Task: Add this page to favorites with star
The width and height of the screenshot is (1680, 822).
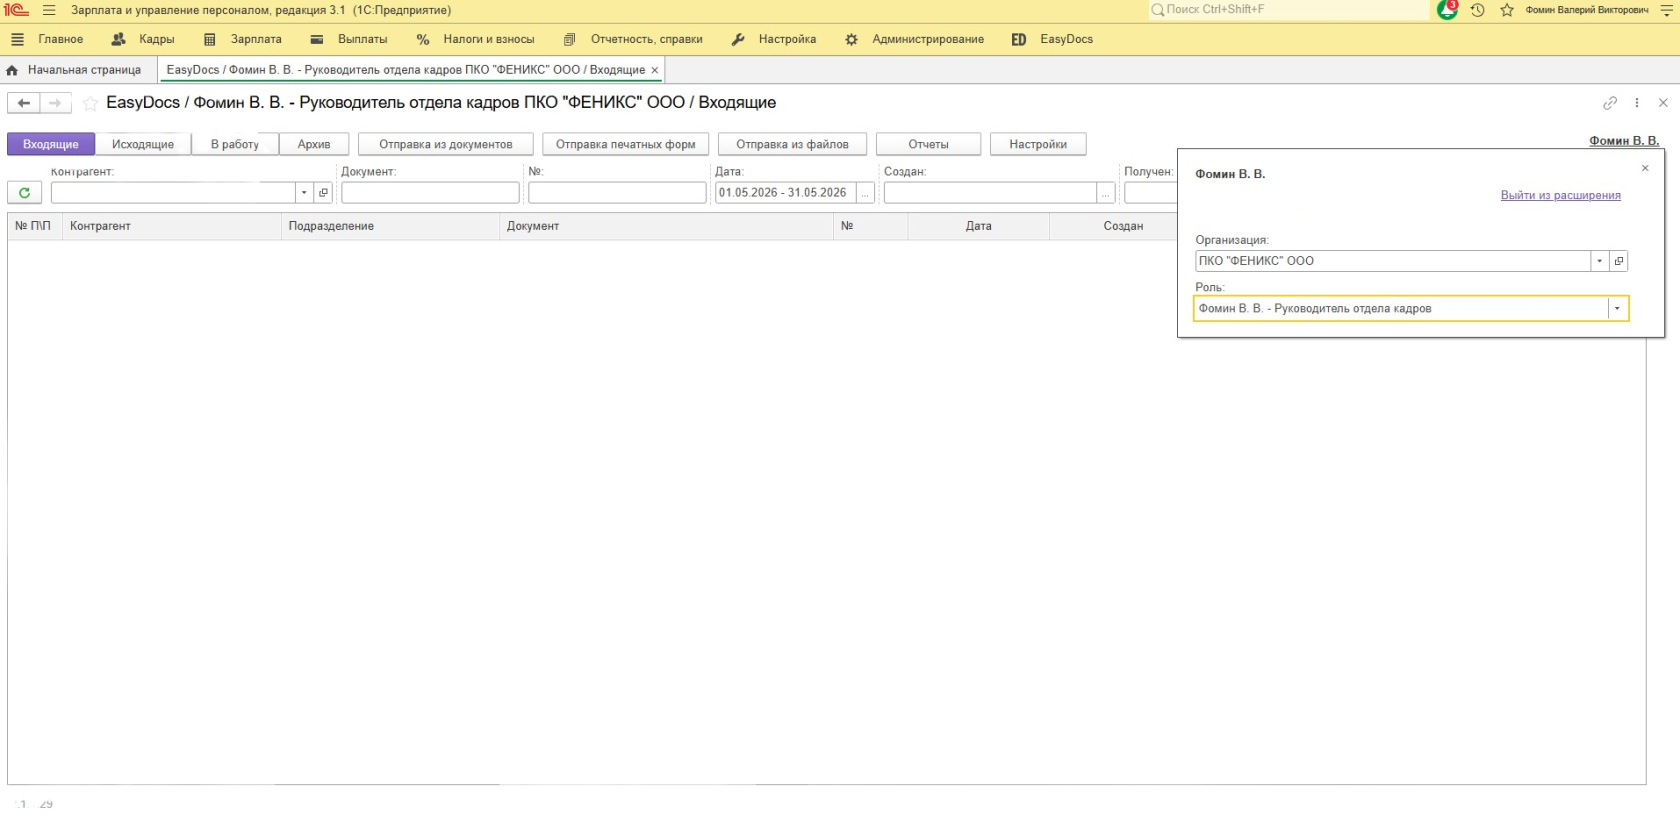Action: pyautogui.click(x=91, y=103)
